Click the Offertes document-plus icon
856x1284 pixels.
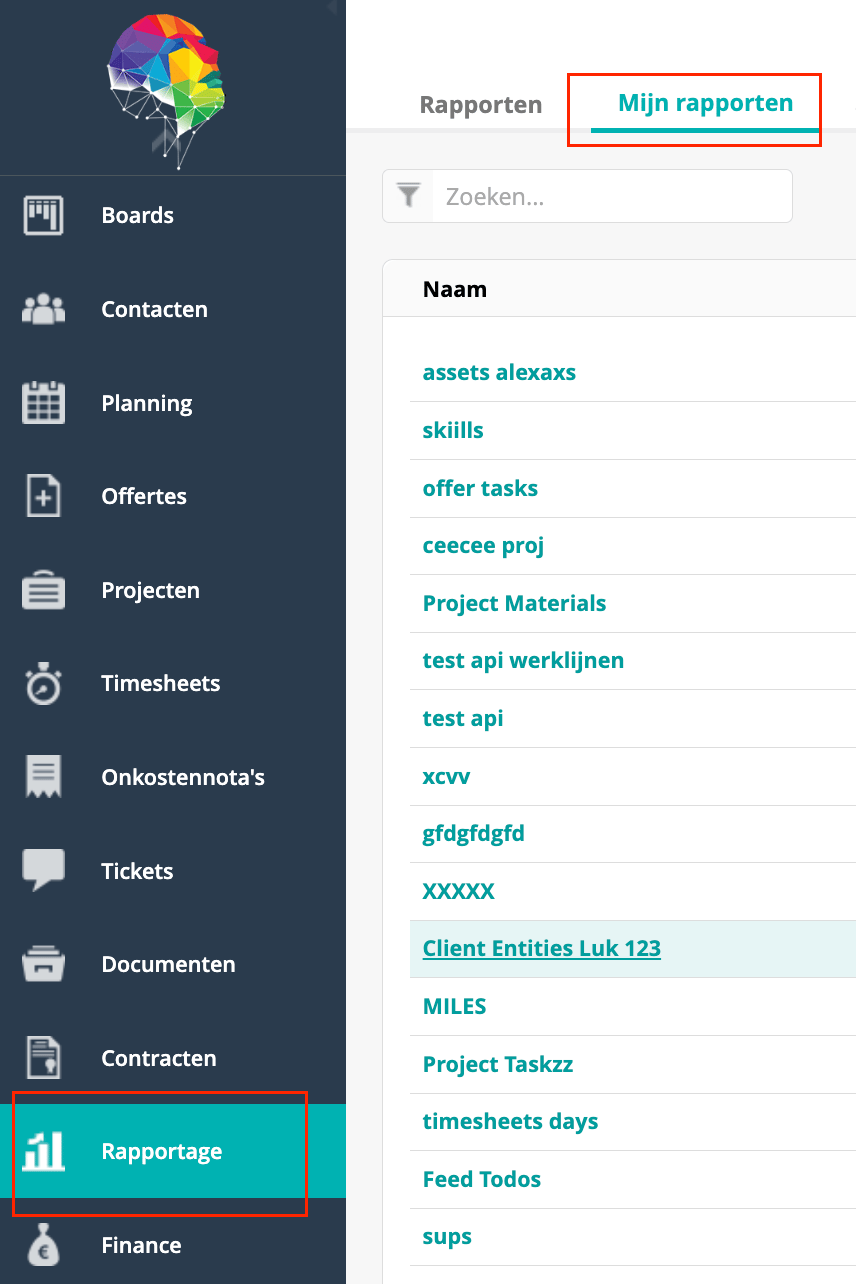(x=43, y=496)
